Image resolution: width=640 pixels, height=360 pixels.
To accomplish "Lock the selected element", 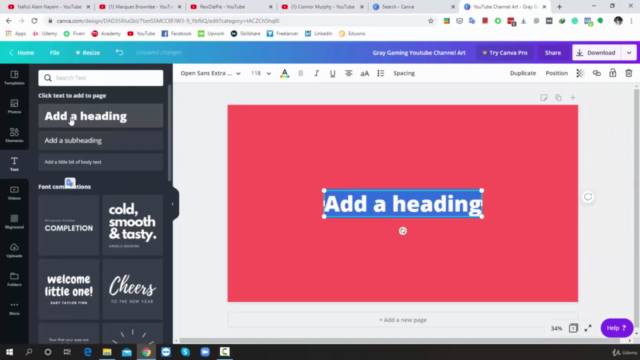I will pyautogui.click(x=613, y=73).
